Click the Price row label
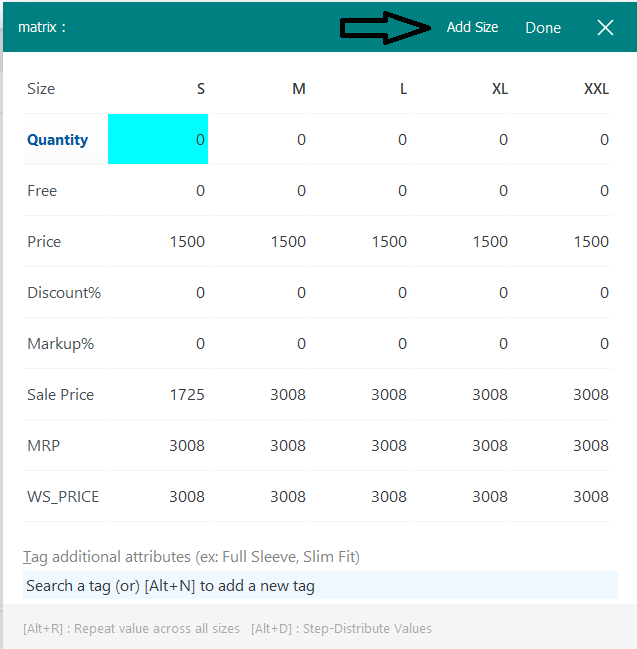This screenshot has height=649, width=637. click(x=44, y=241)
